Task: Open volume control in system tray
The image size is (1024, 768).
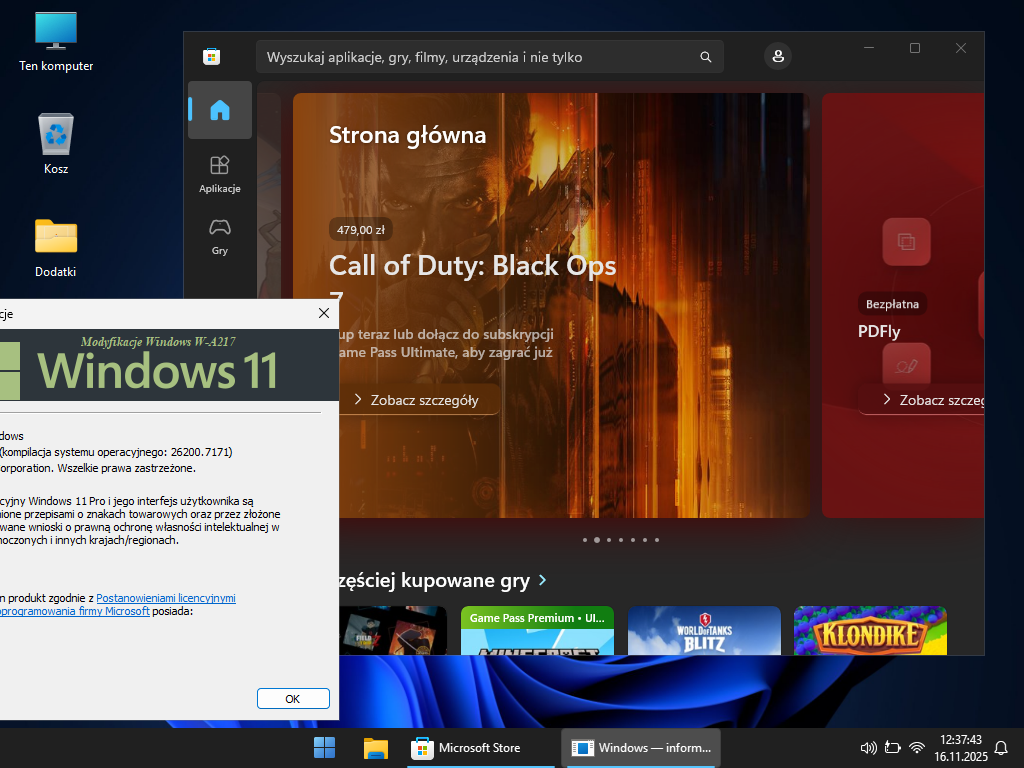Action: point(868,748)
